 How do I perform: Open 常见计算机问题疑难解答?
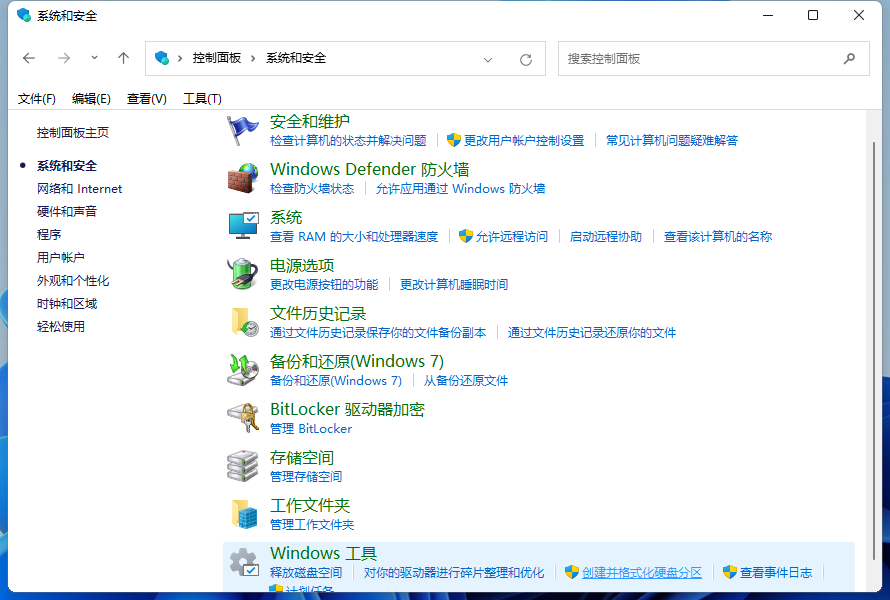point(672,141)
